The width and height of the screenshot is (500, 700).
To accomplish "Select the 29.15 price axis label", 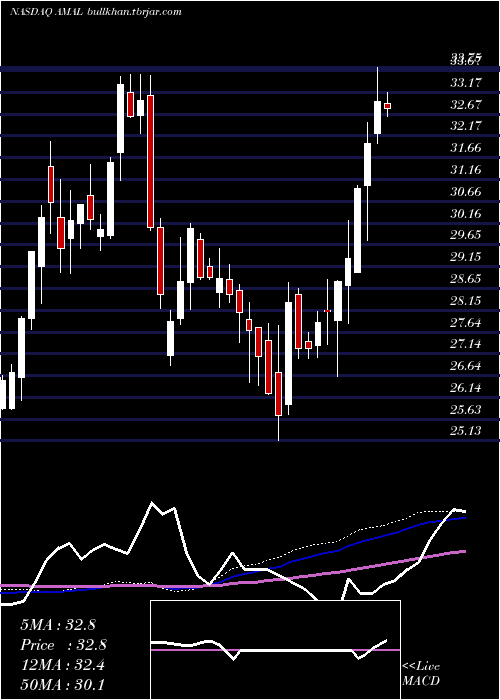I will click(466, 257).
